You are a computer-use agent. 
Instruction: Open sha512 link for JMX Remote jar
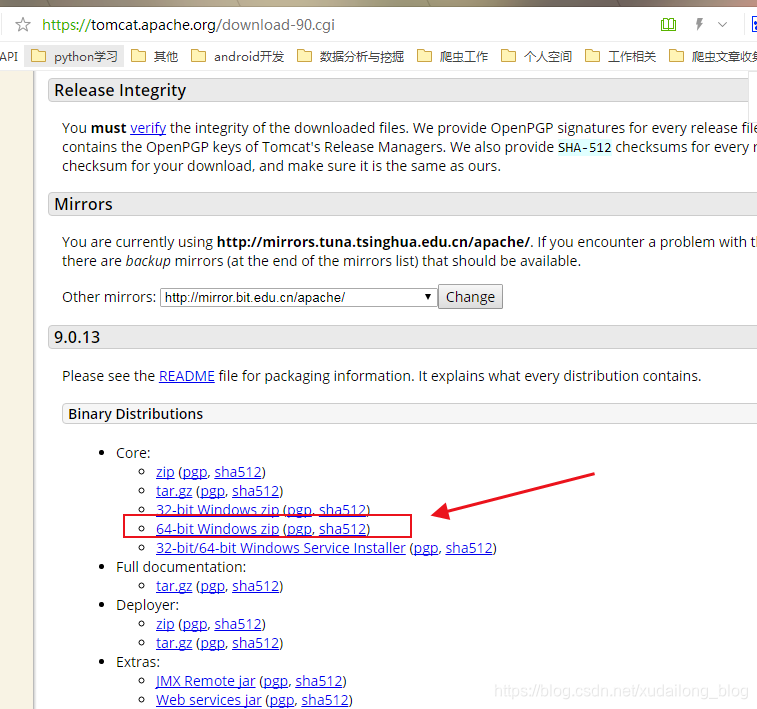(319, 681)
